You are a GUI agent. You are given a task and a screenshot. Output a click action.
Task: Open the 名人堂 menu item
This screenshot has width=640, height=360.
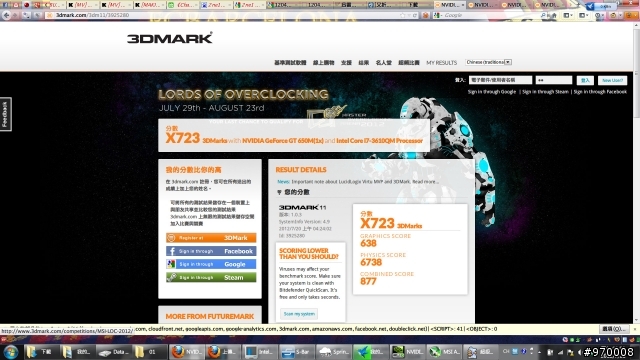383,62
